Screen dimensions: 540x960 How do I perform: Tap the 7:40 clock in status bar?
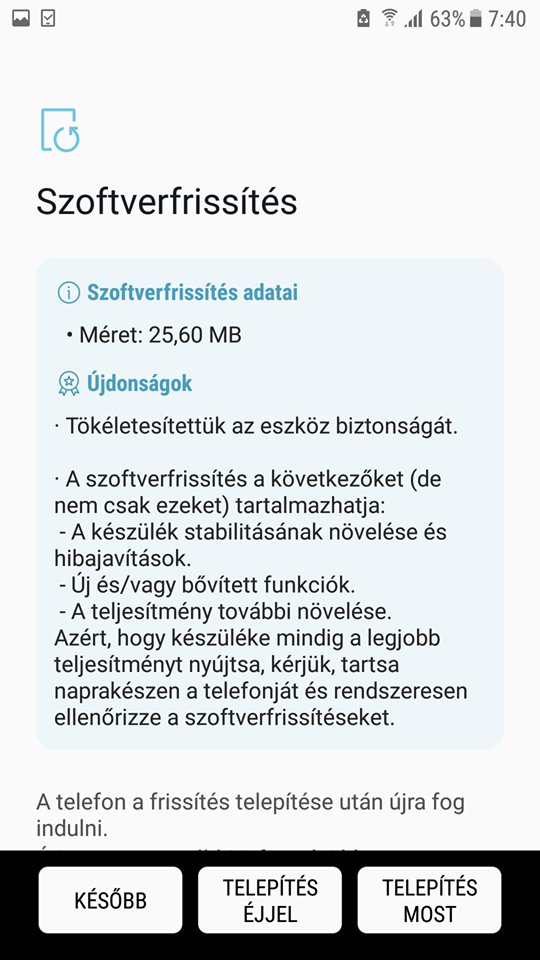click(507, 19)
